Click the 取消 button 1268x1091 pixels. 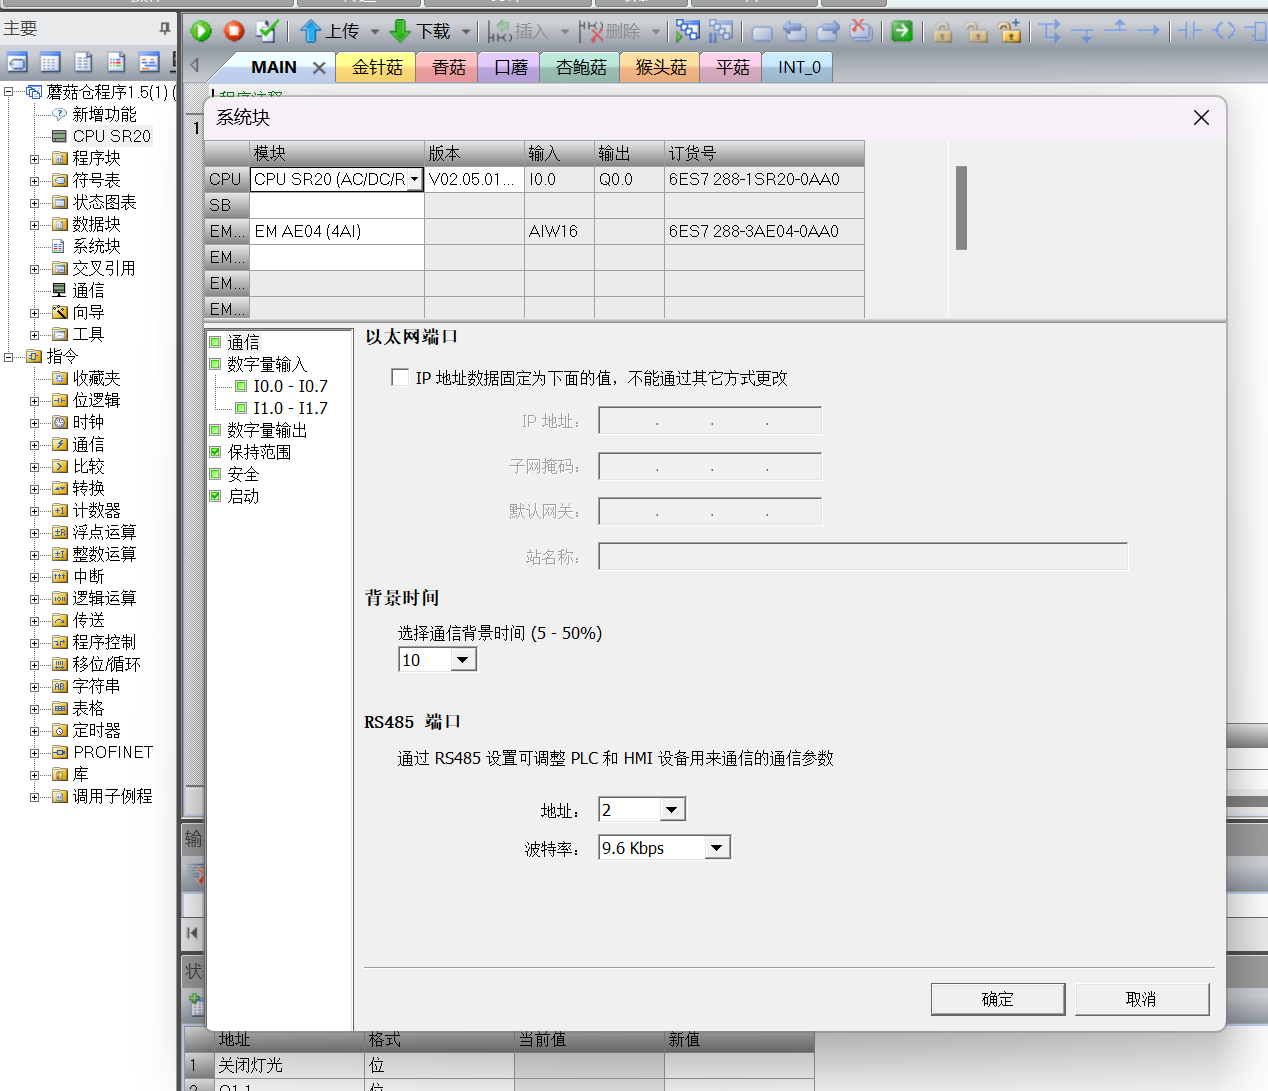pos(1141,999)
